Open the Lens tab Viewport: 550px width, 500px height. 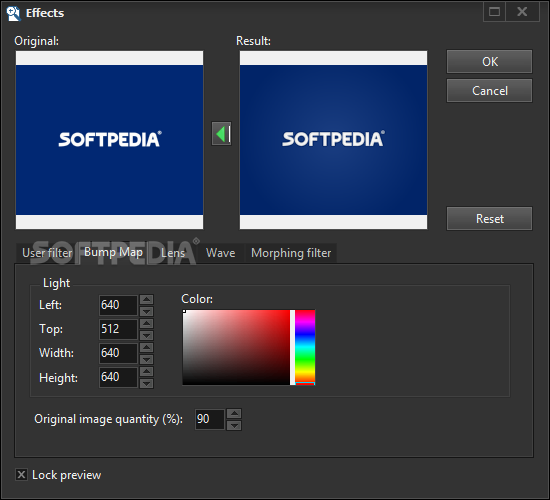coord(173,253)
